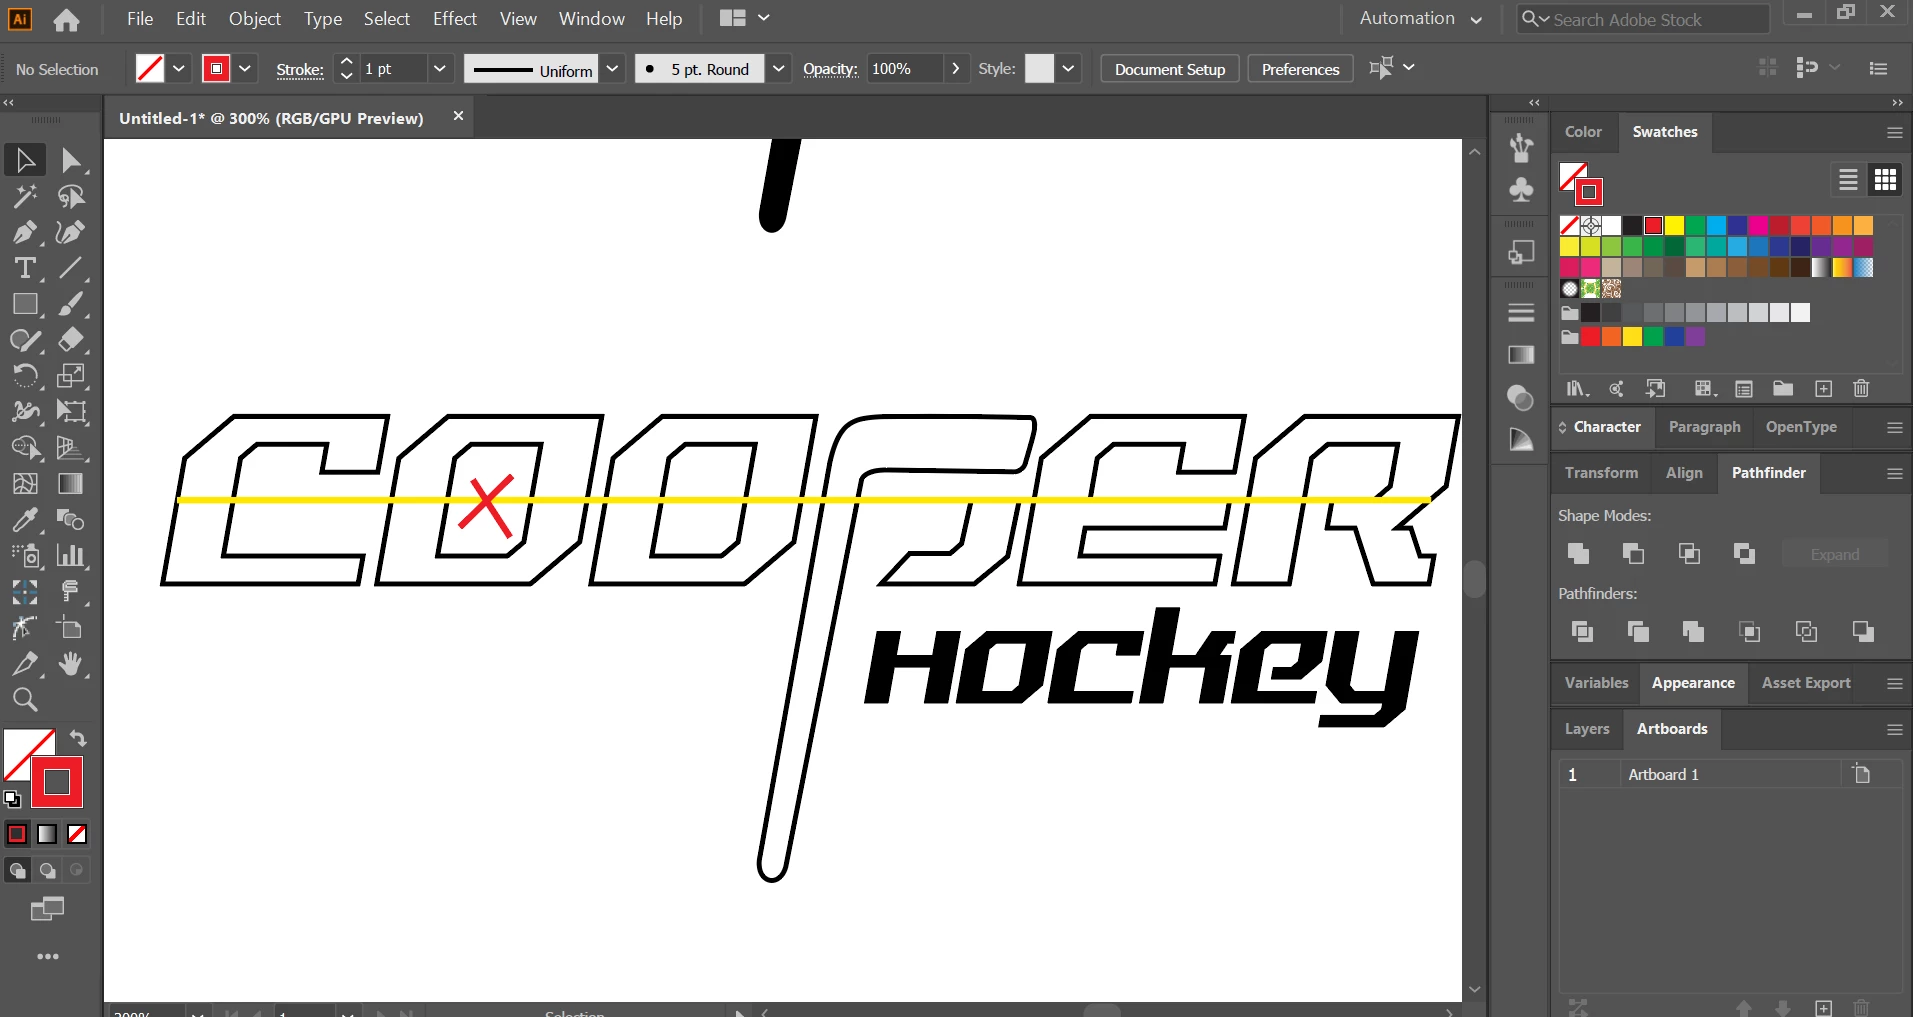
Task: Set paint mode to Gradient
Action: click(x=47, y=834)
